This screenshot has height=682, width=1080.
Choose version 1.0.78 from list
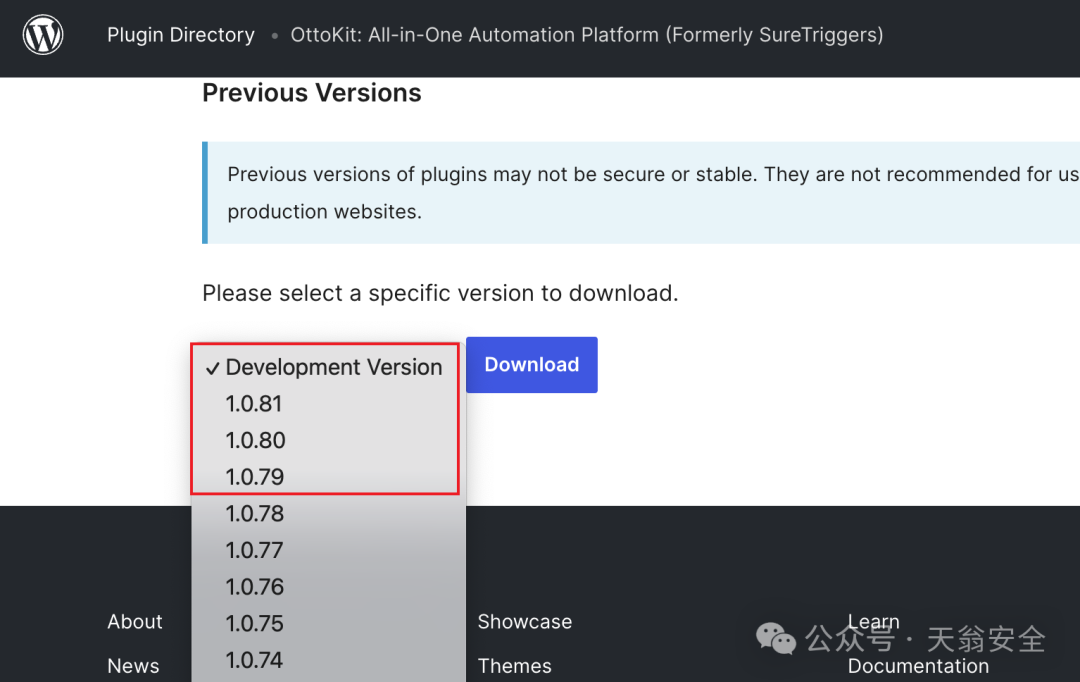click(x=329, y=513)
